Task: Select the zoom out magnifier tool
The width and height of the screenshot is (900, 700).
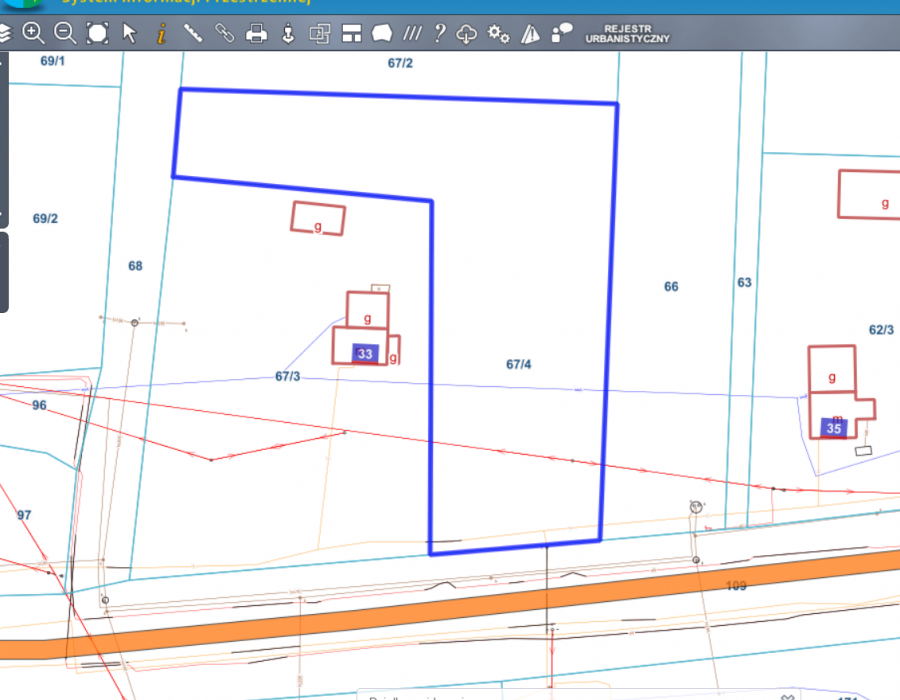Action: click(65, 33)
